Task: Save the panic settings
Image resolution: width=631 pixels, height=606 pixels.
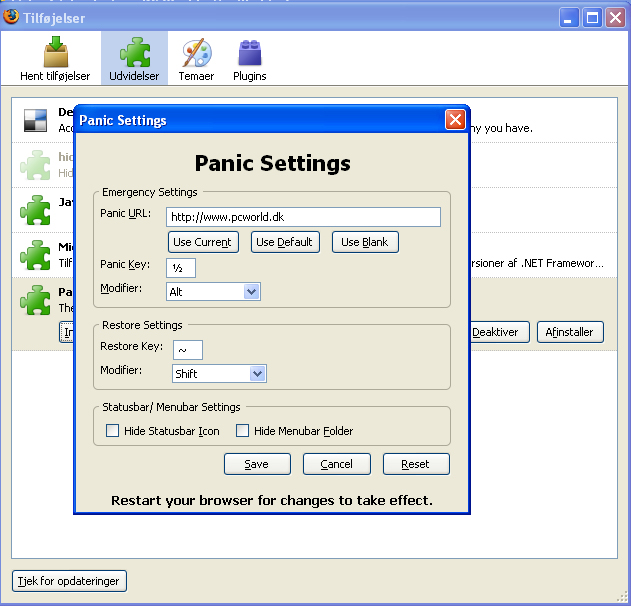Action: coord(257,464)
